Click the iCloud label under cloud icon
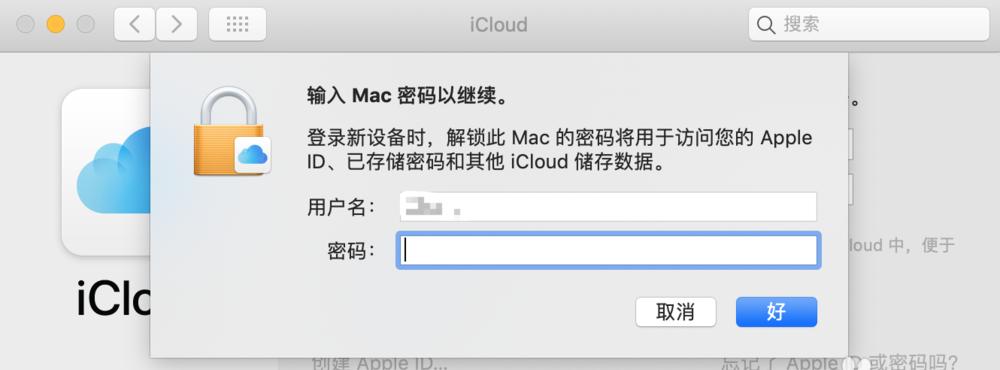The width and height of the screenshot is (1000, 370). [114, 299]
